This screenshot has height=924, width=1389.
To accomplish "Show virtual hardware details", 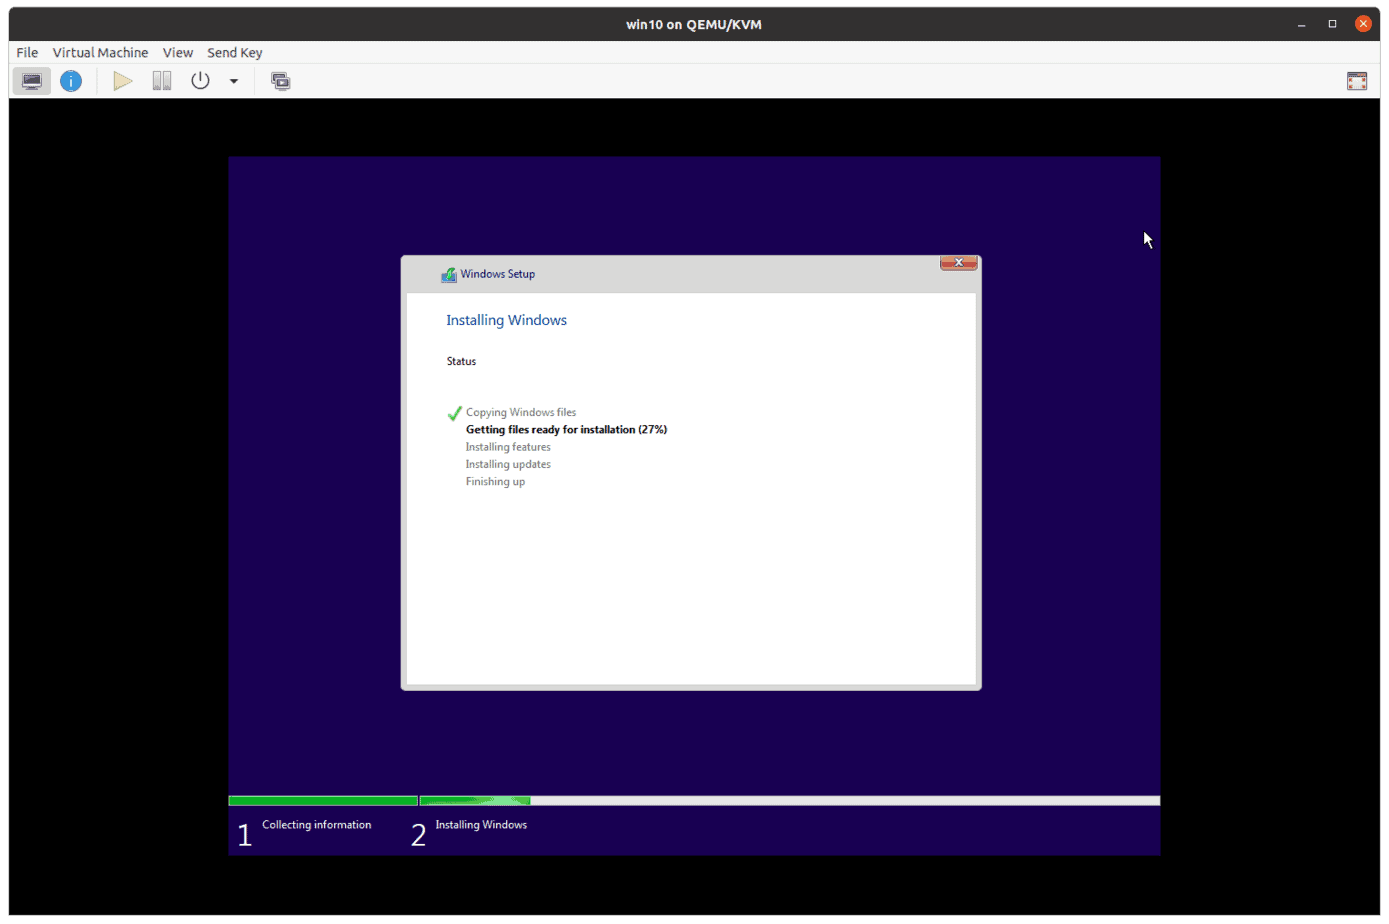I will 71,81.
